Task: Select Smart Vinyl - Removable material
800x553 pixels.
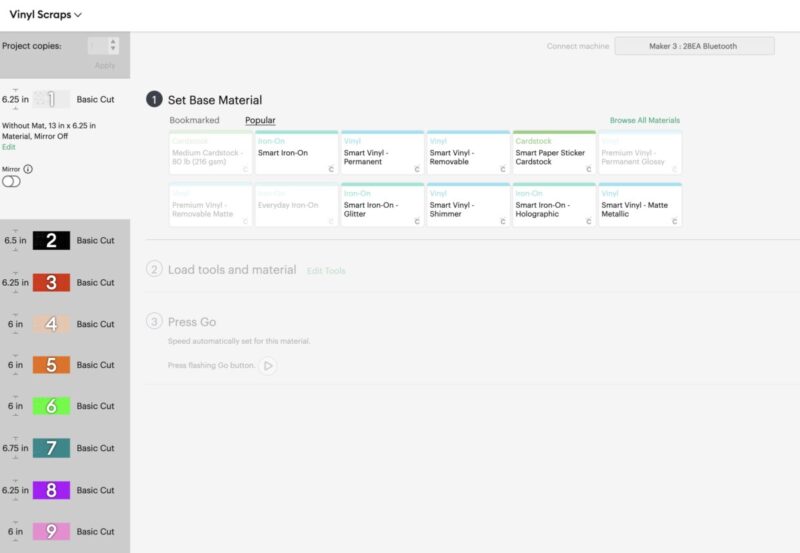Action: [x=468, y=153]
